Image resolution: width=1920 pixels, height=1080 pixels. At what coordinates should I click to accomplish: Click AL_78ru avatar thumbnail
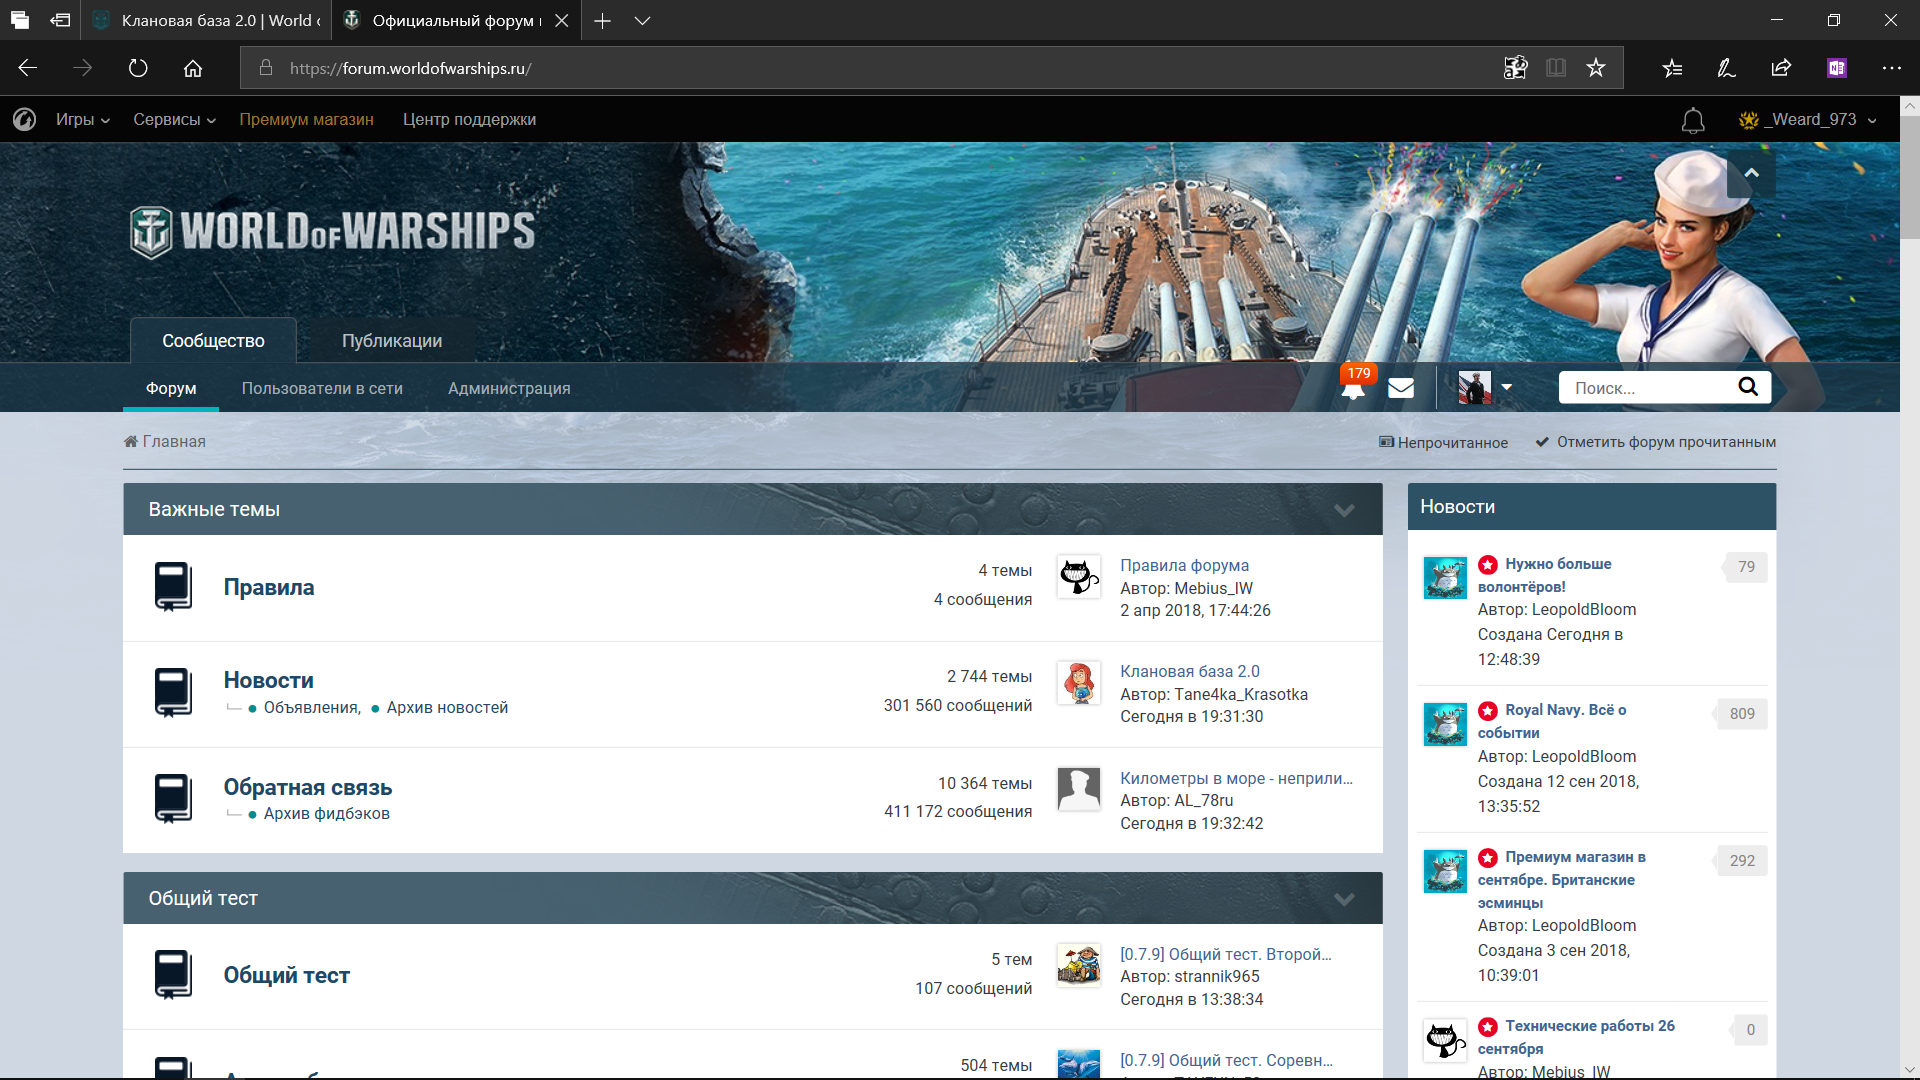click(1079, 789)
